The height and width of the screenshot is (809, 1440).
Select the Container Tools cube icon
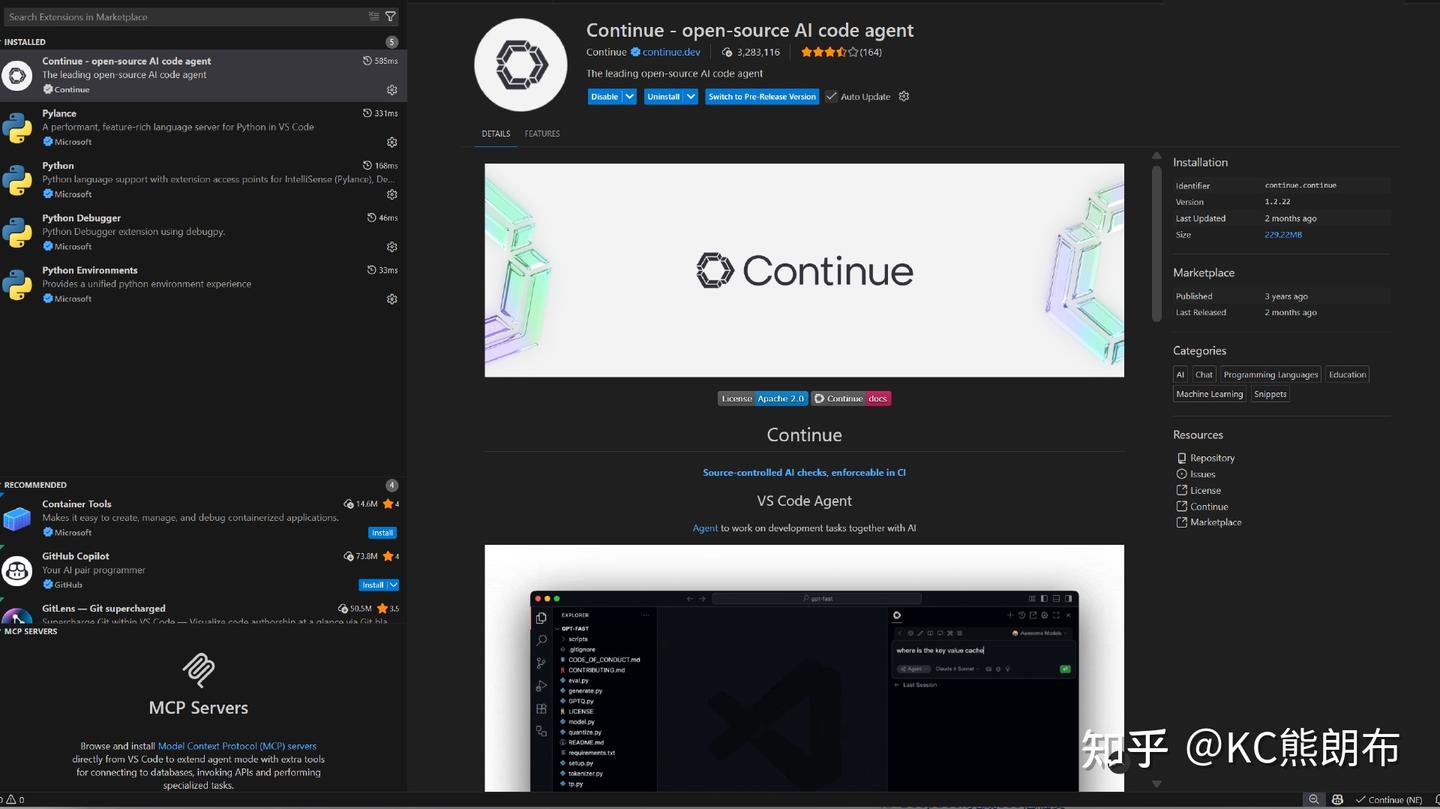point(17,519)
